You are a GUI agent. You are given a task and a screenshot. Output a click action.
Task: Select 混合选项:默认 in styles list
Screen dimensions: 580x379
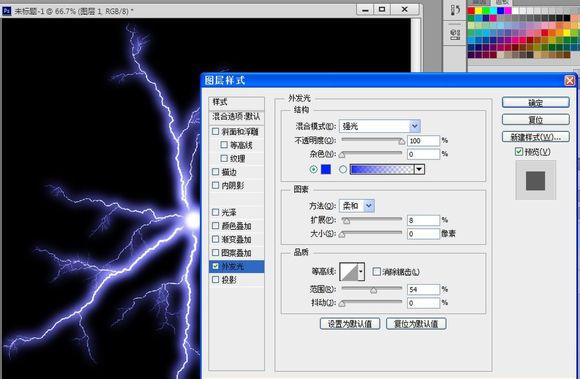point(236,117)
